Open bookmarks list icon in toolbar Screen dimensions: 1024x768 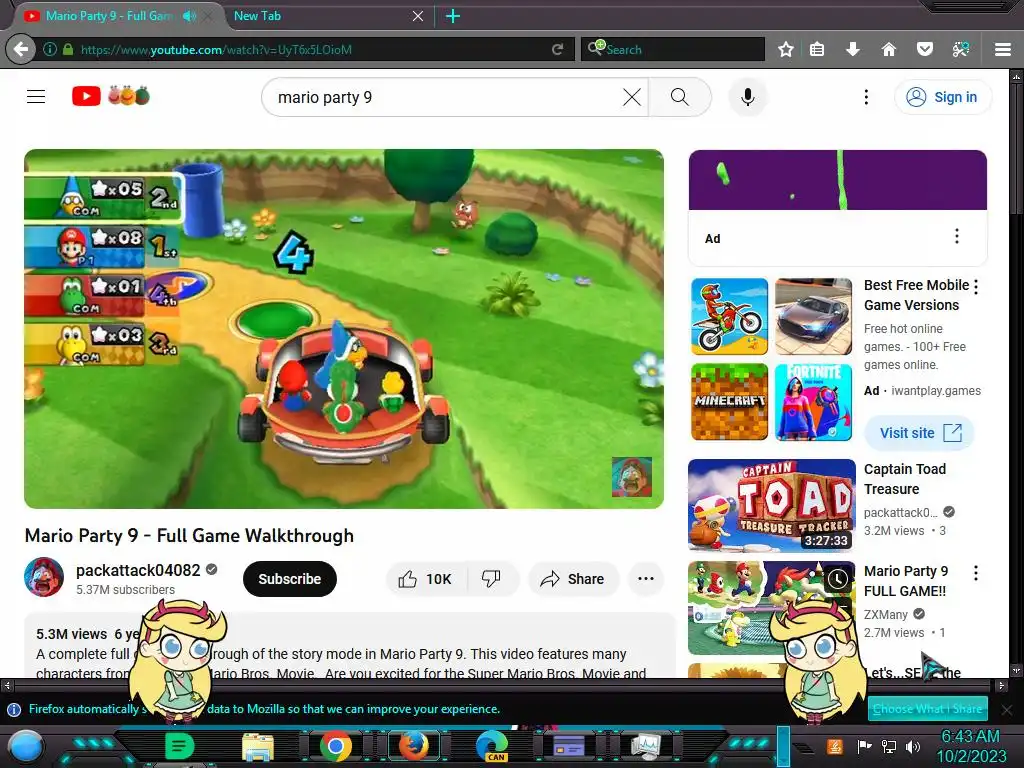[817, 49]
